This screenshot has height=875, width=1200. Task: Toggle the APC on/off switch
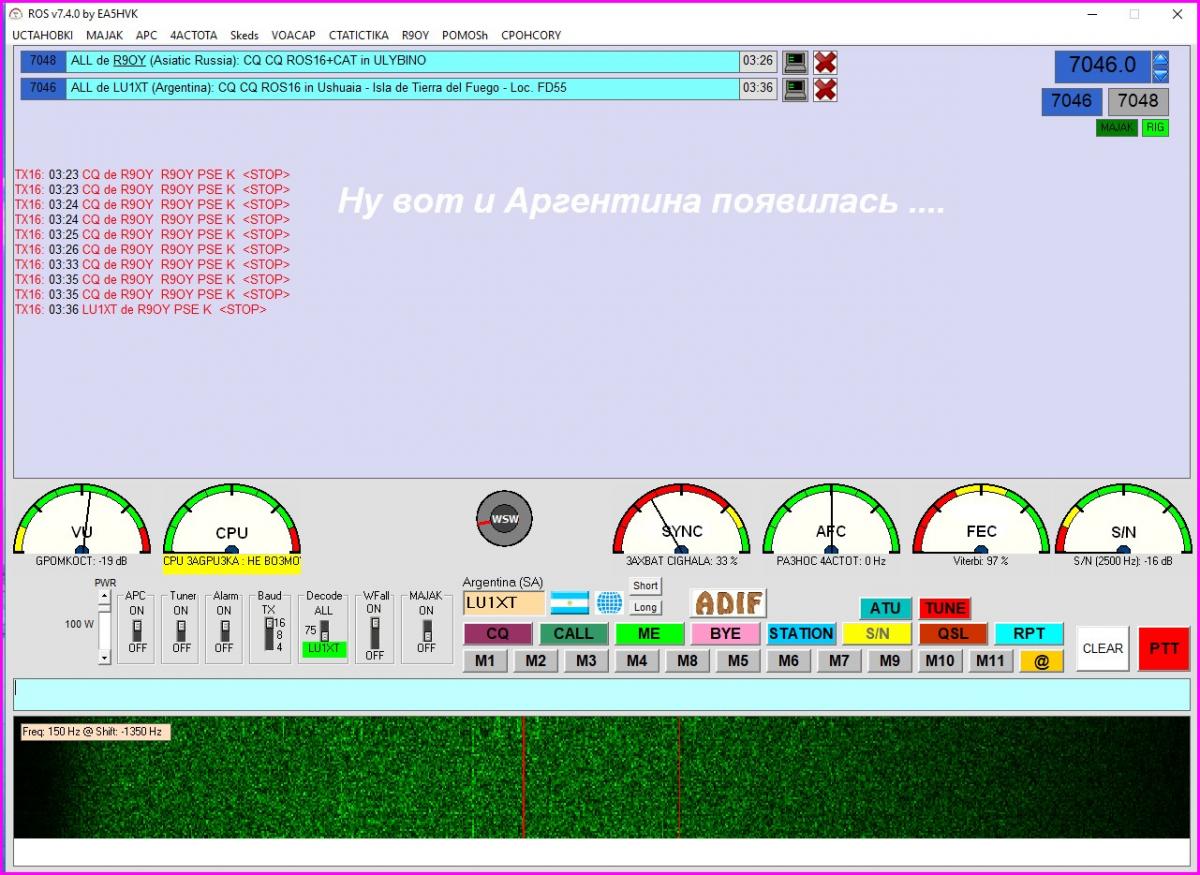tap(137, 629)
